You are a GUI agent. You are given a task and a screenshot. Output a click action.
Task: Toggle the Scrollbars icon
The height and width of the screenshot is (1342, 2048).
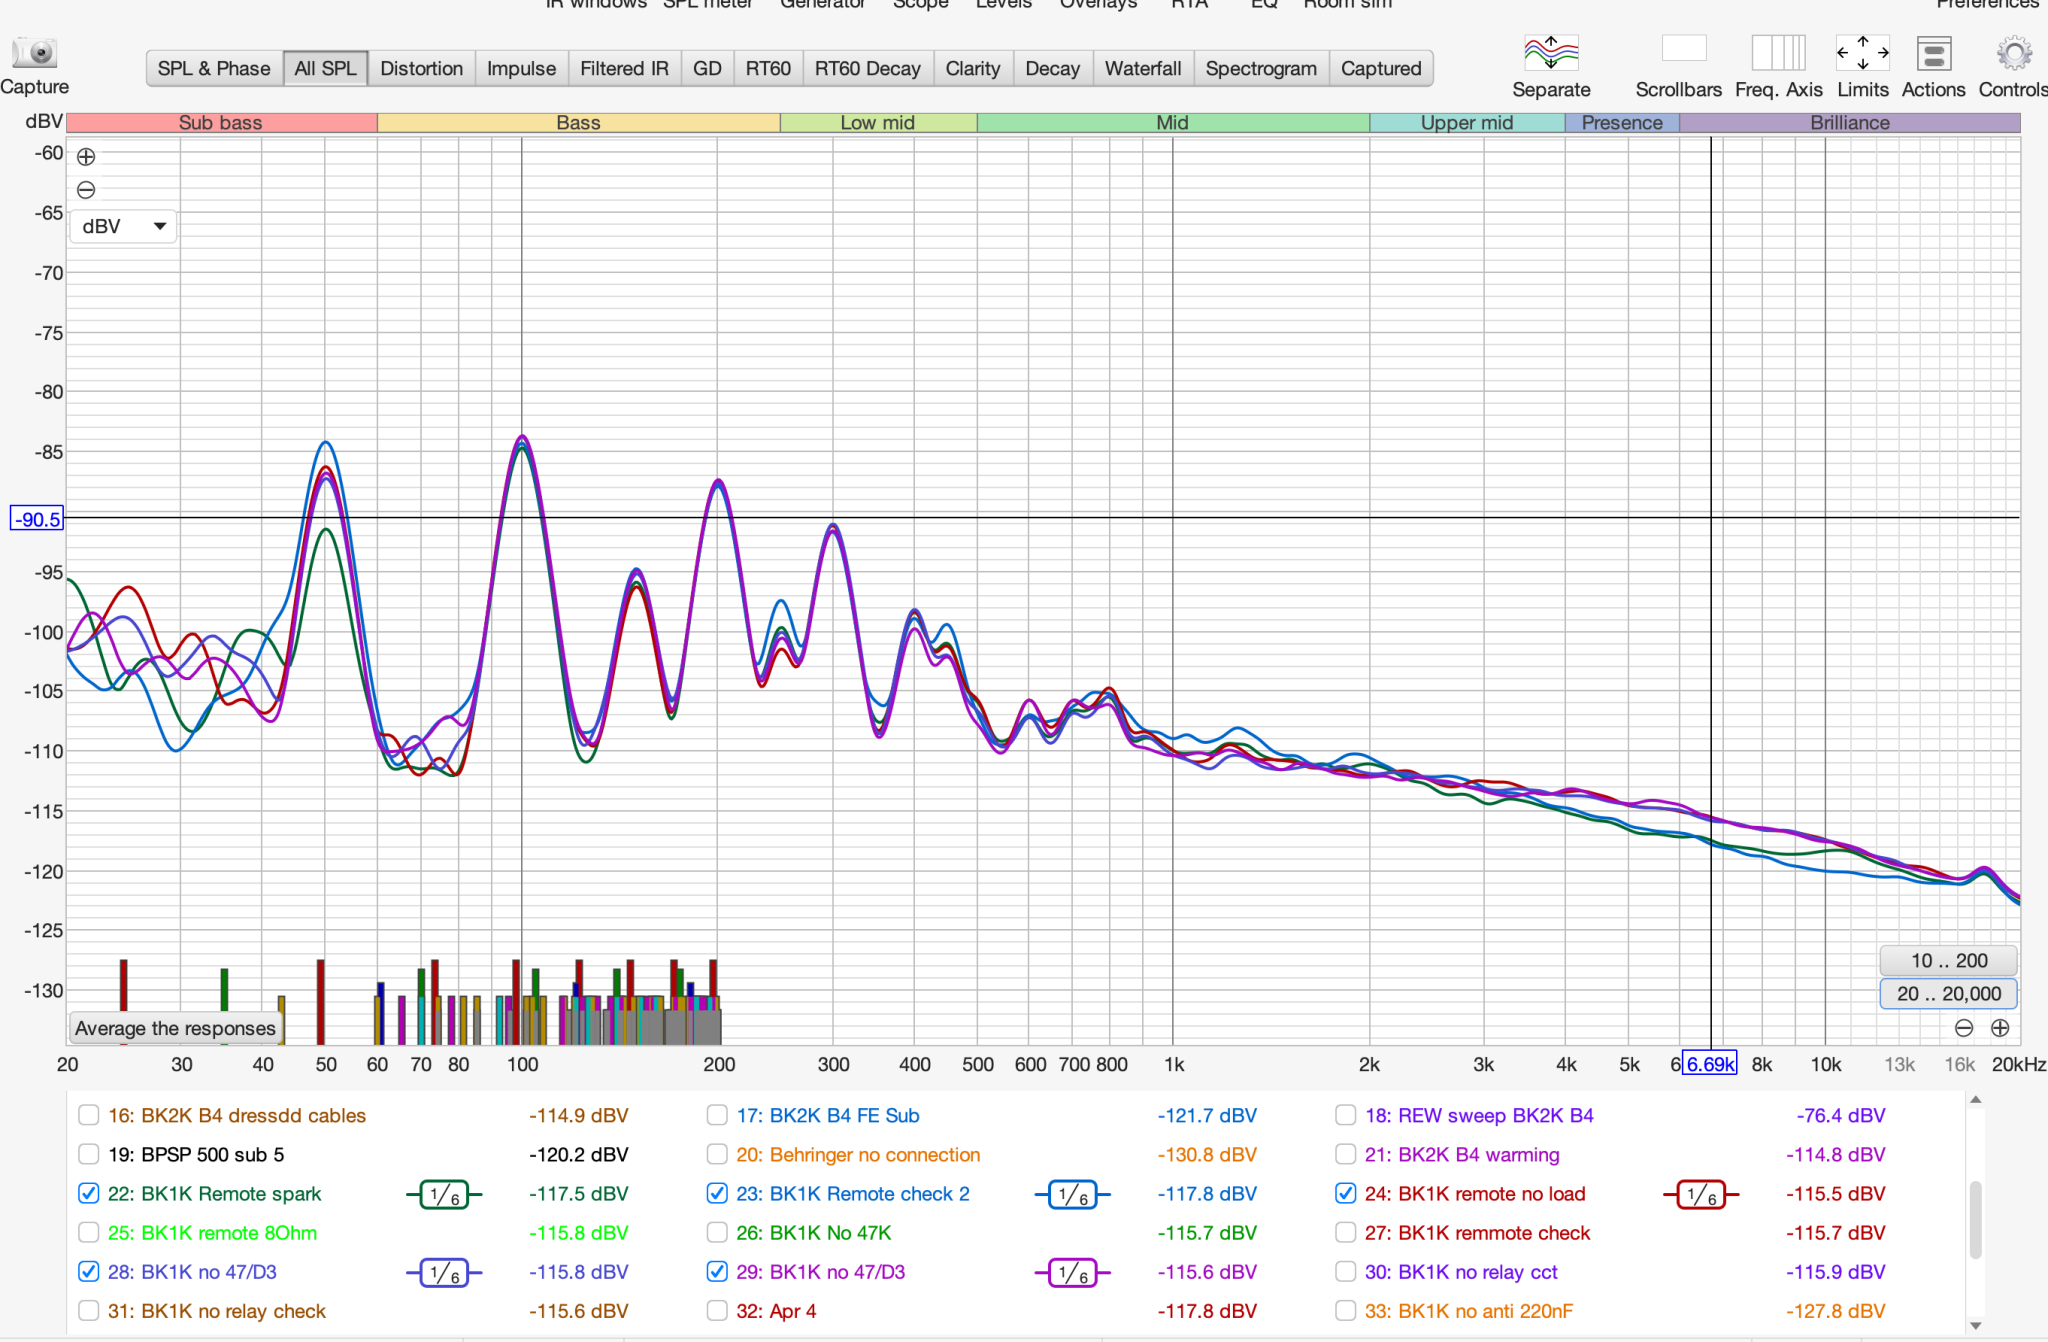[1684, 48]
